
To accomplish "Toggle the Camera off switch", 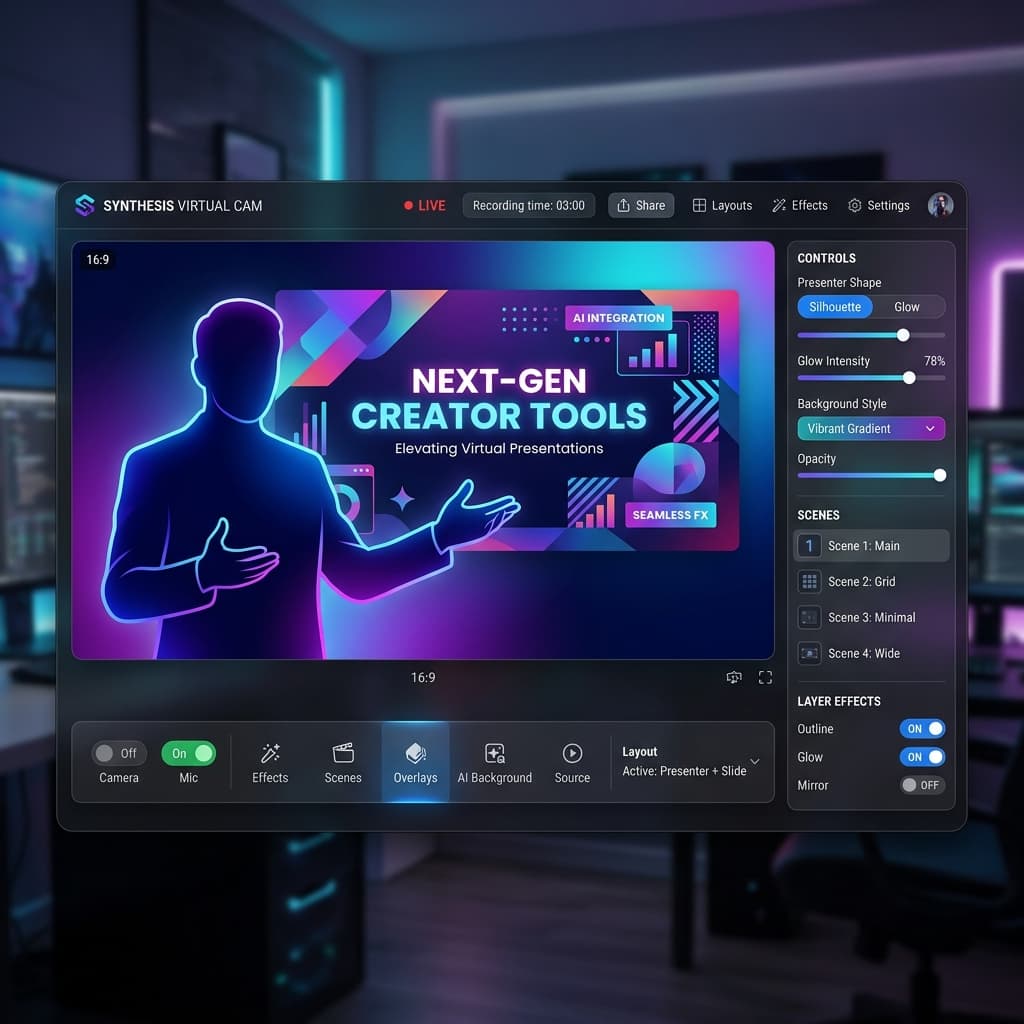I will coord(118,753).
